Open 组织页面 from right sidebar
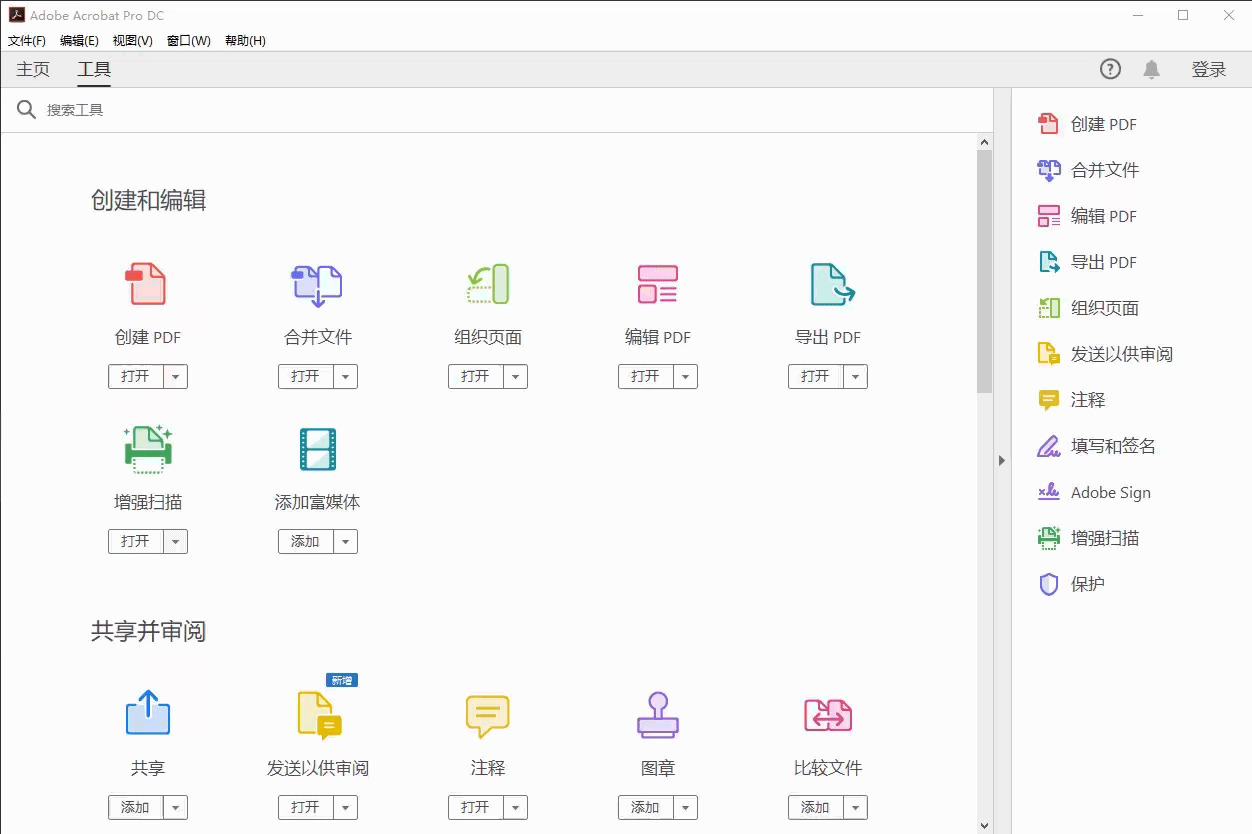This screenshot has height=834, width=1252. [x=1088, y=308]
